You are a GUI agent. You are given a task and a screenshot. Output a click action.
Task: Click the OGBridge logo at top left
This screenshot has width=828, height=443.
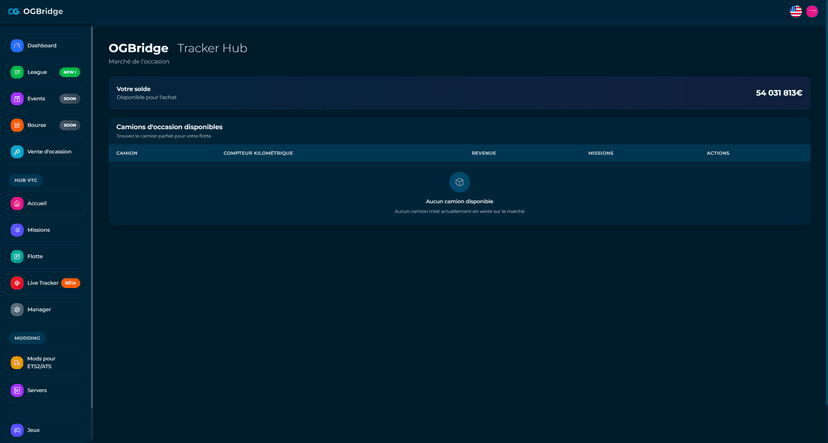(x=35, y=11)
